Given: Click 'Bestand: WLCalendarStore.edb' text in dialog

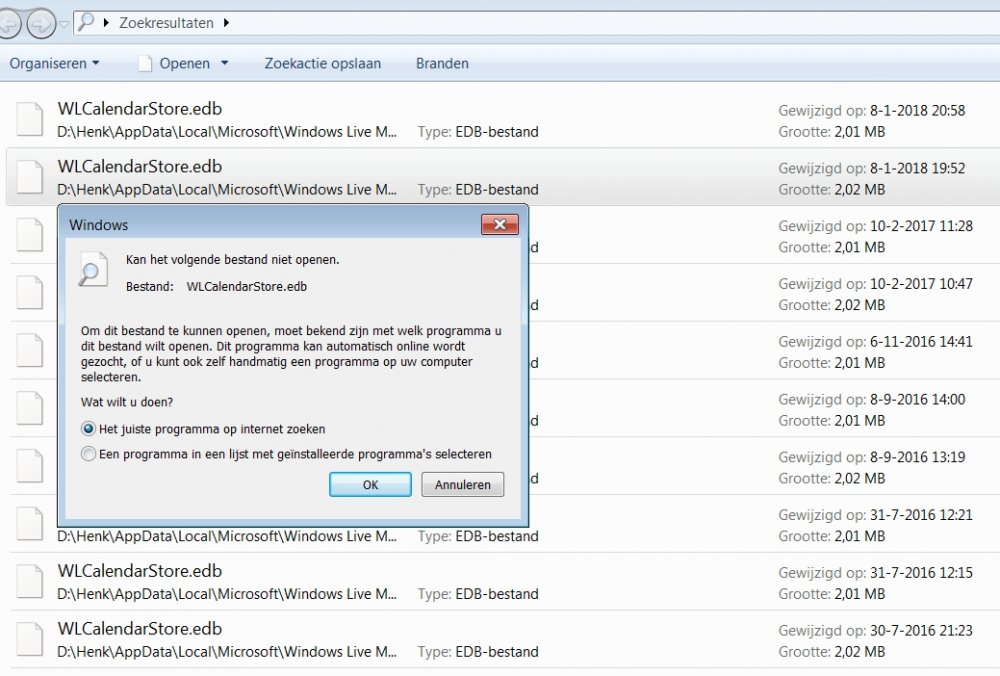Looking at the screenshot, I should 216,286.
